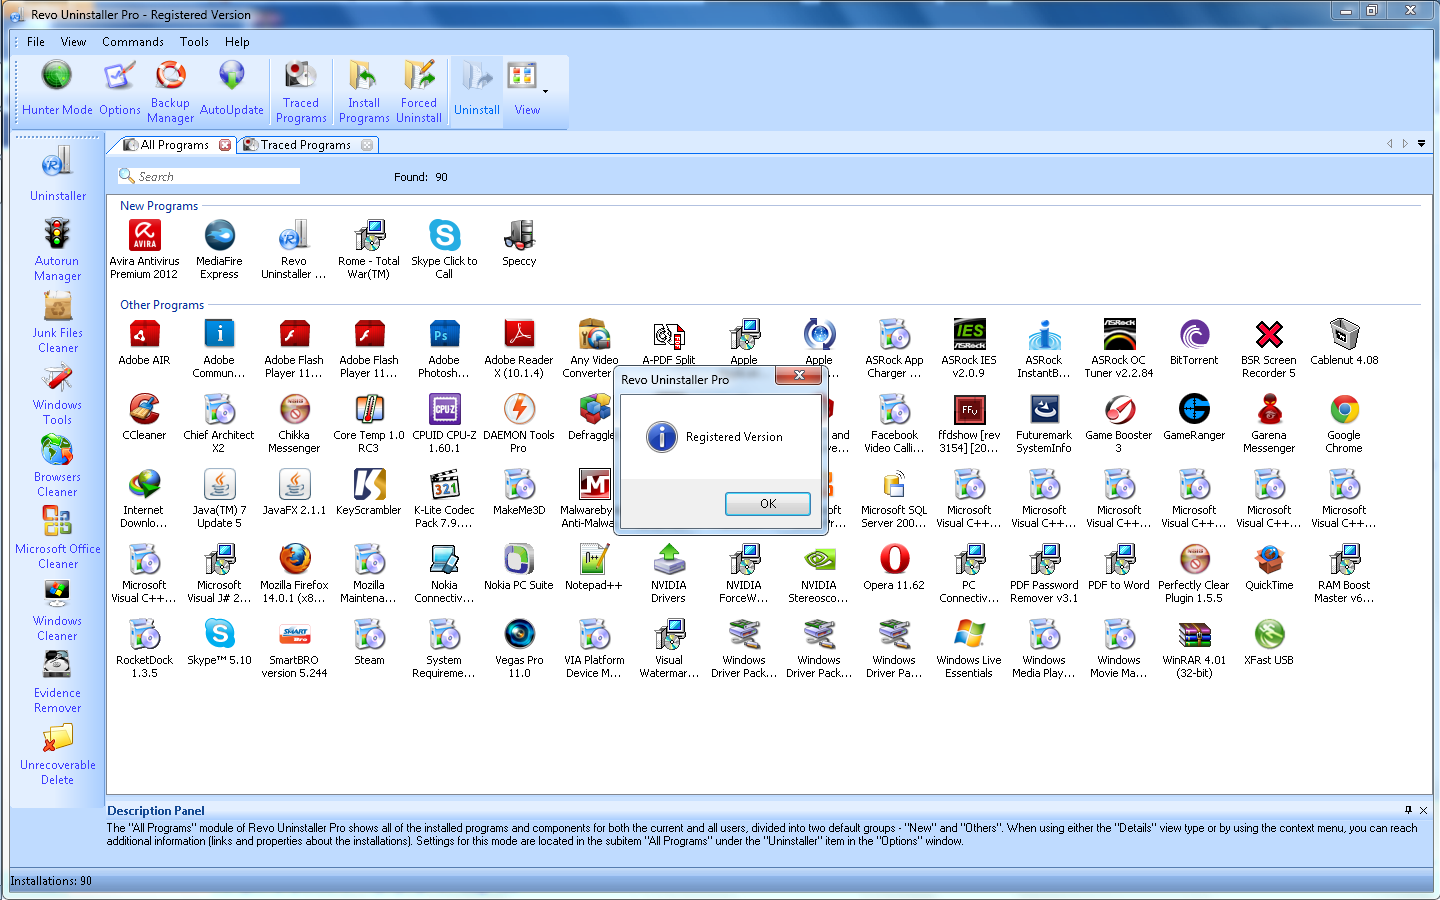1440x900 pixels.
Task: Click Install Programs toolbar icon
Action: pyautogui.click(x=364, y=91)
